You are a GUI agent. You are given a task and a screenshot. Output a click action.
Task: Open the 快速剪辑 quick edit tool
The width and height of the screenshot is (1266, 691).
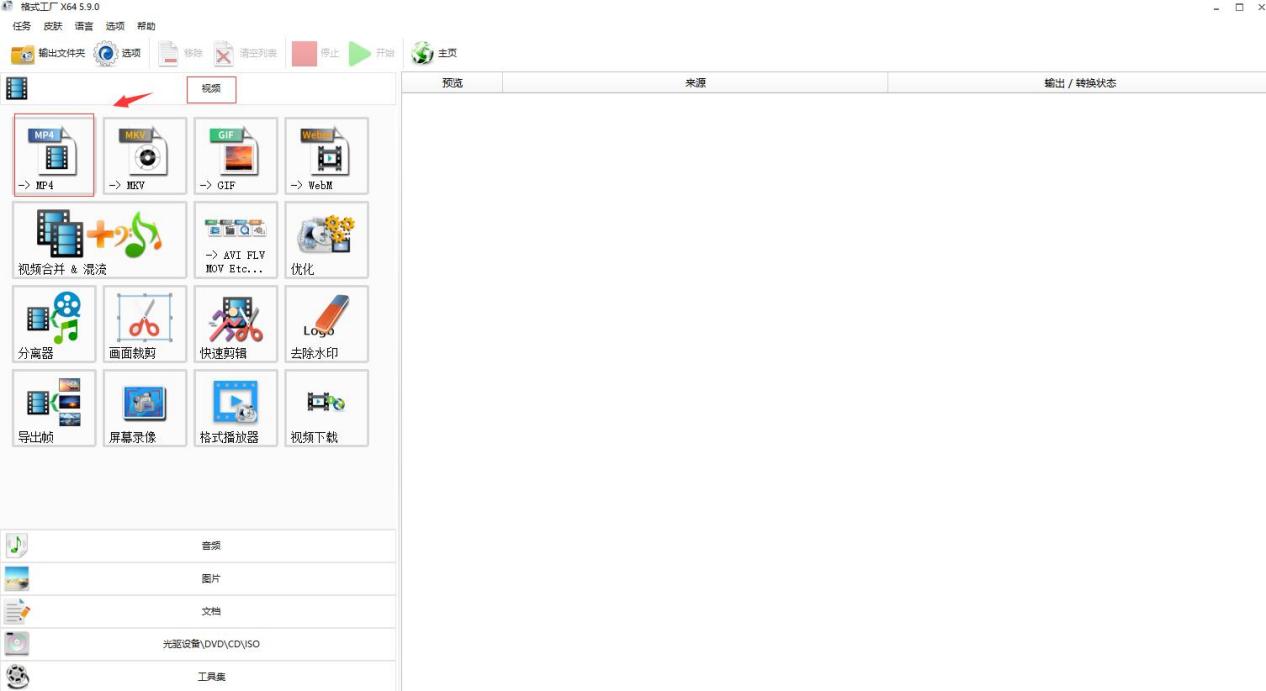pyautogui.click(x=235, y=323)
